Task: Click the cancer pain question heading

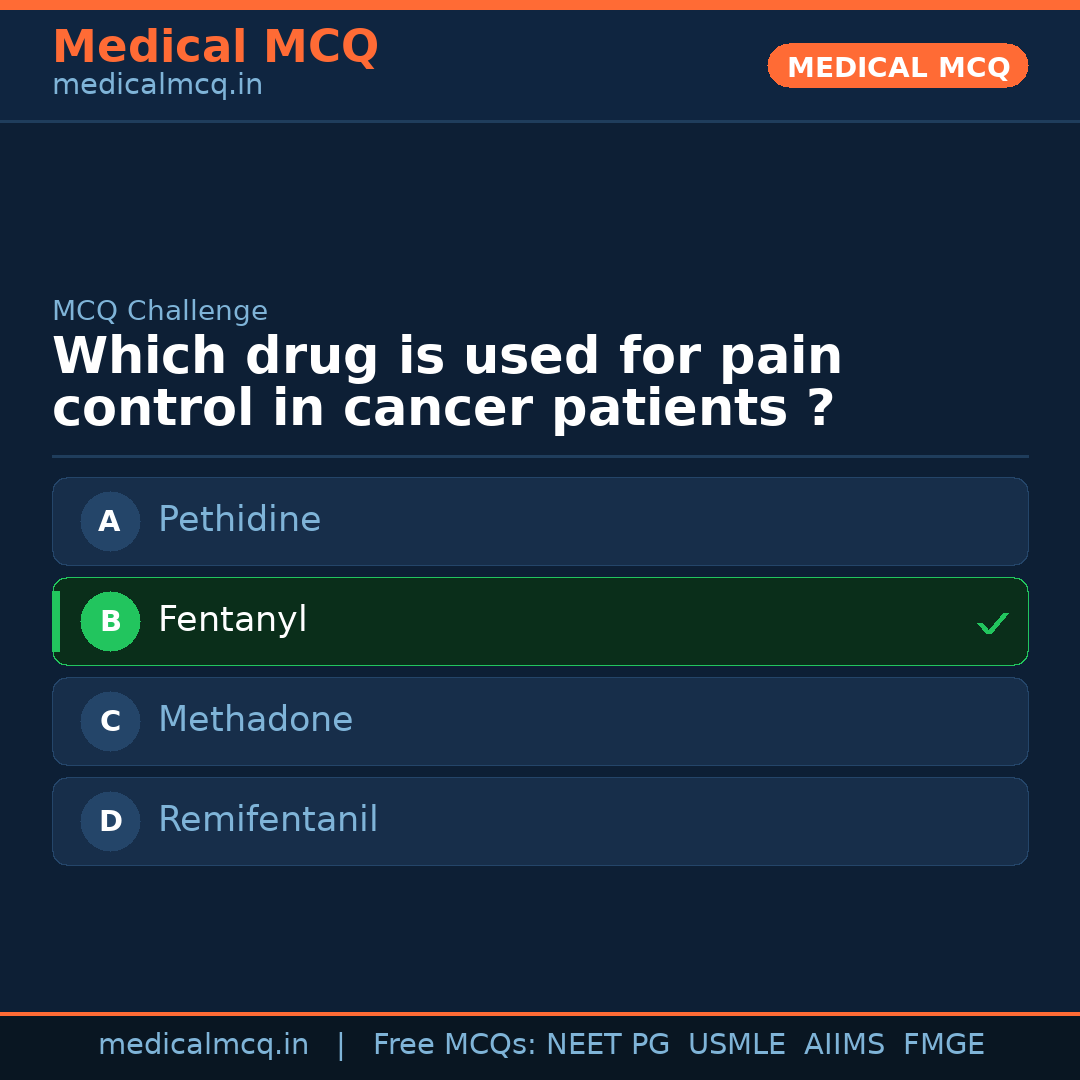Action: 447,383
